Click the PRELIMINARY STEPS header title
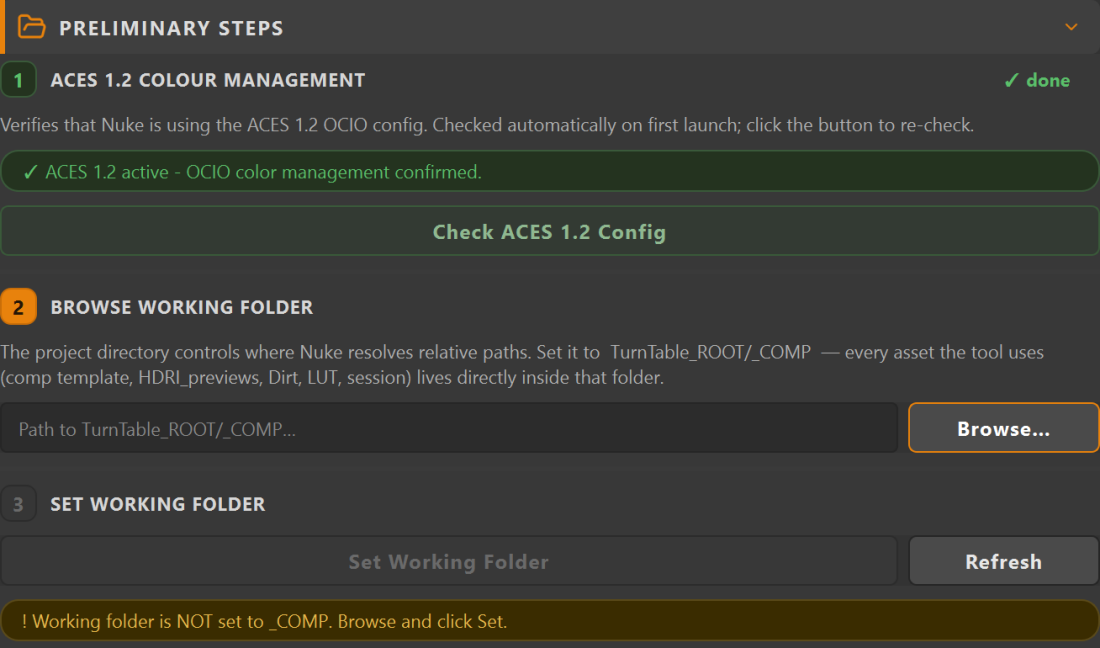1100x648 pixels. click(x=171, y=28)
